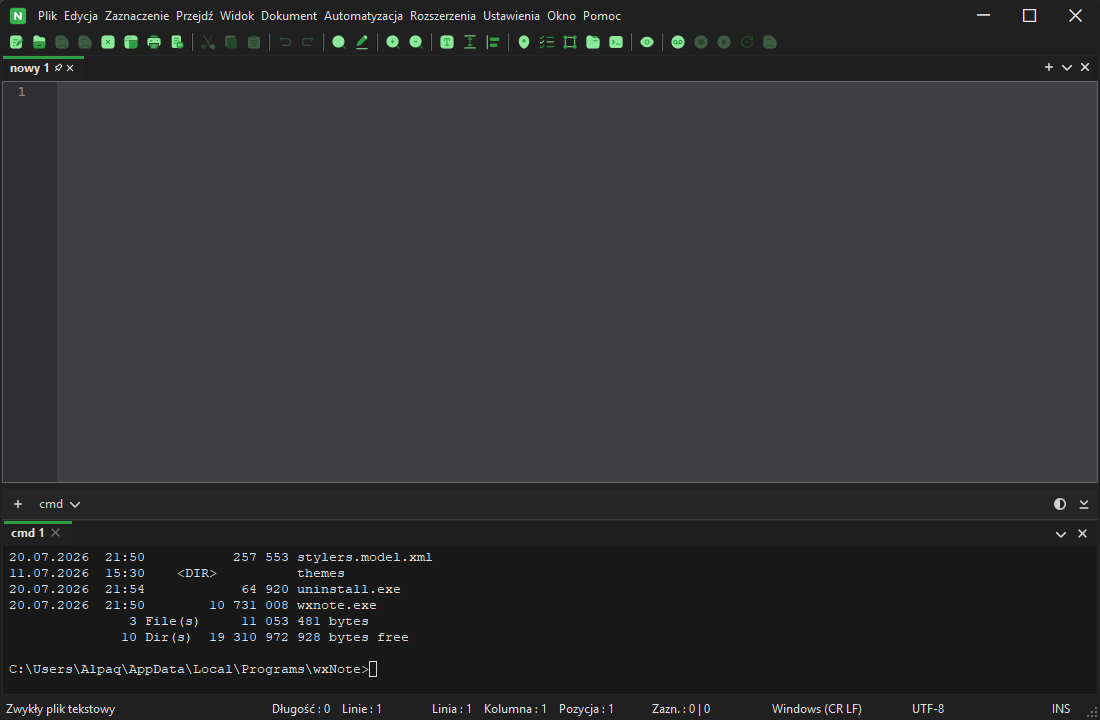Expand the terminal tab list chevron

coord(1061,534)
